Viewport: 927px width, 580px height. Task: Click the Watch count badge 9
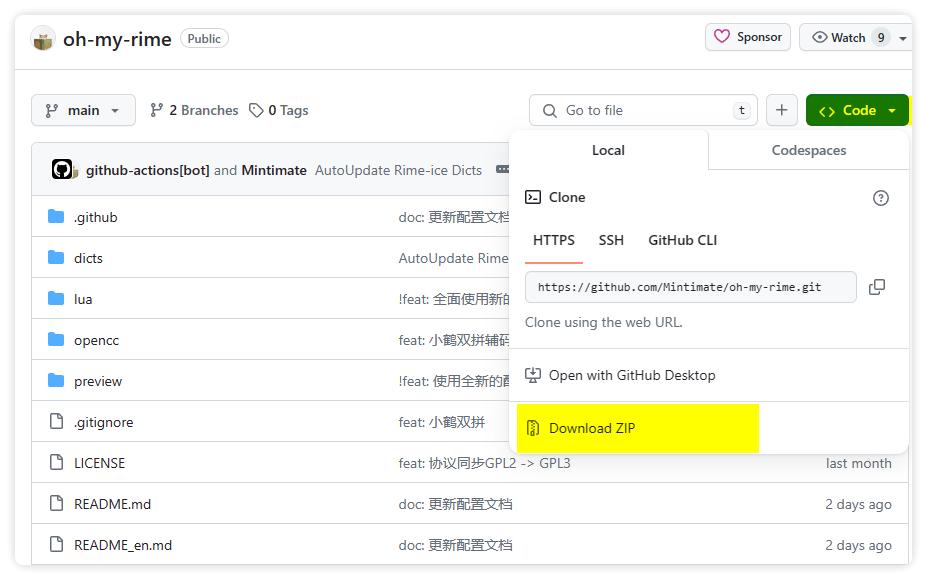pos(881,37)
